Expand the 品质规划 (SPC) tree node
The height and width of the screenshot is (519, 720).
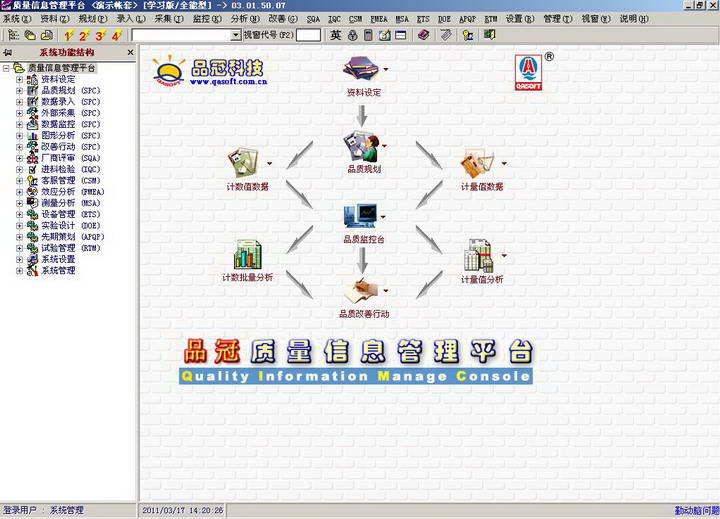pyautogui.click(x=19, y=90)
